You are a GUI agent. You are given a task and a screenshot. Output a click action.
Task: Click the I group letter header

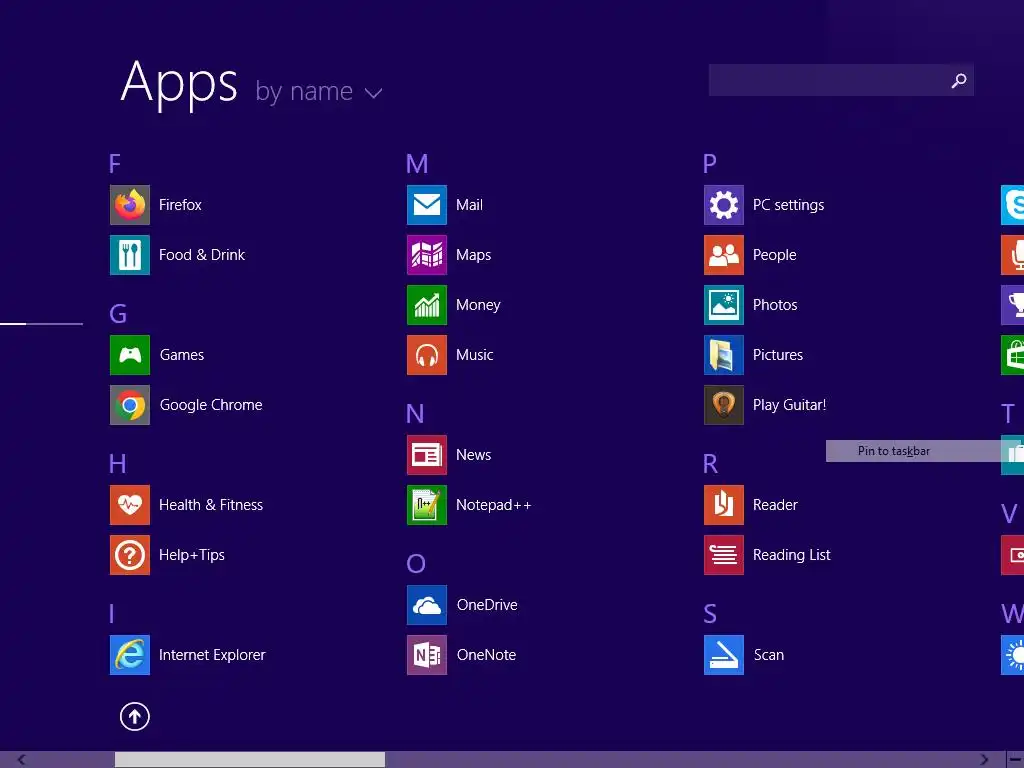pos(112,614)
